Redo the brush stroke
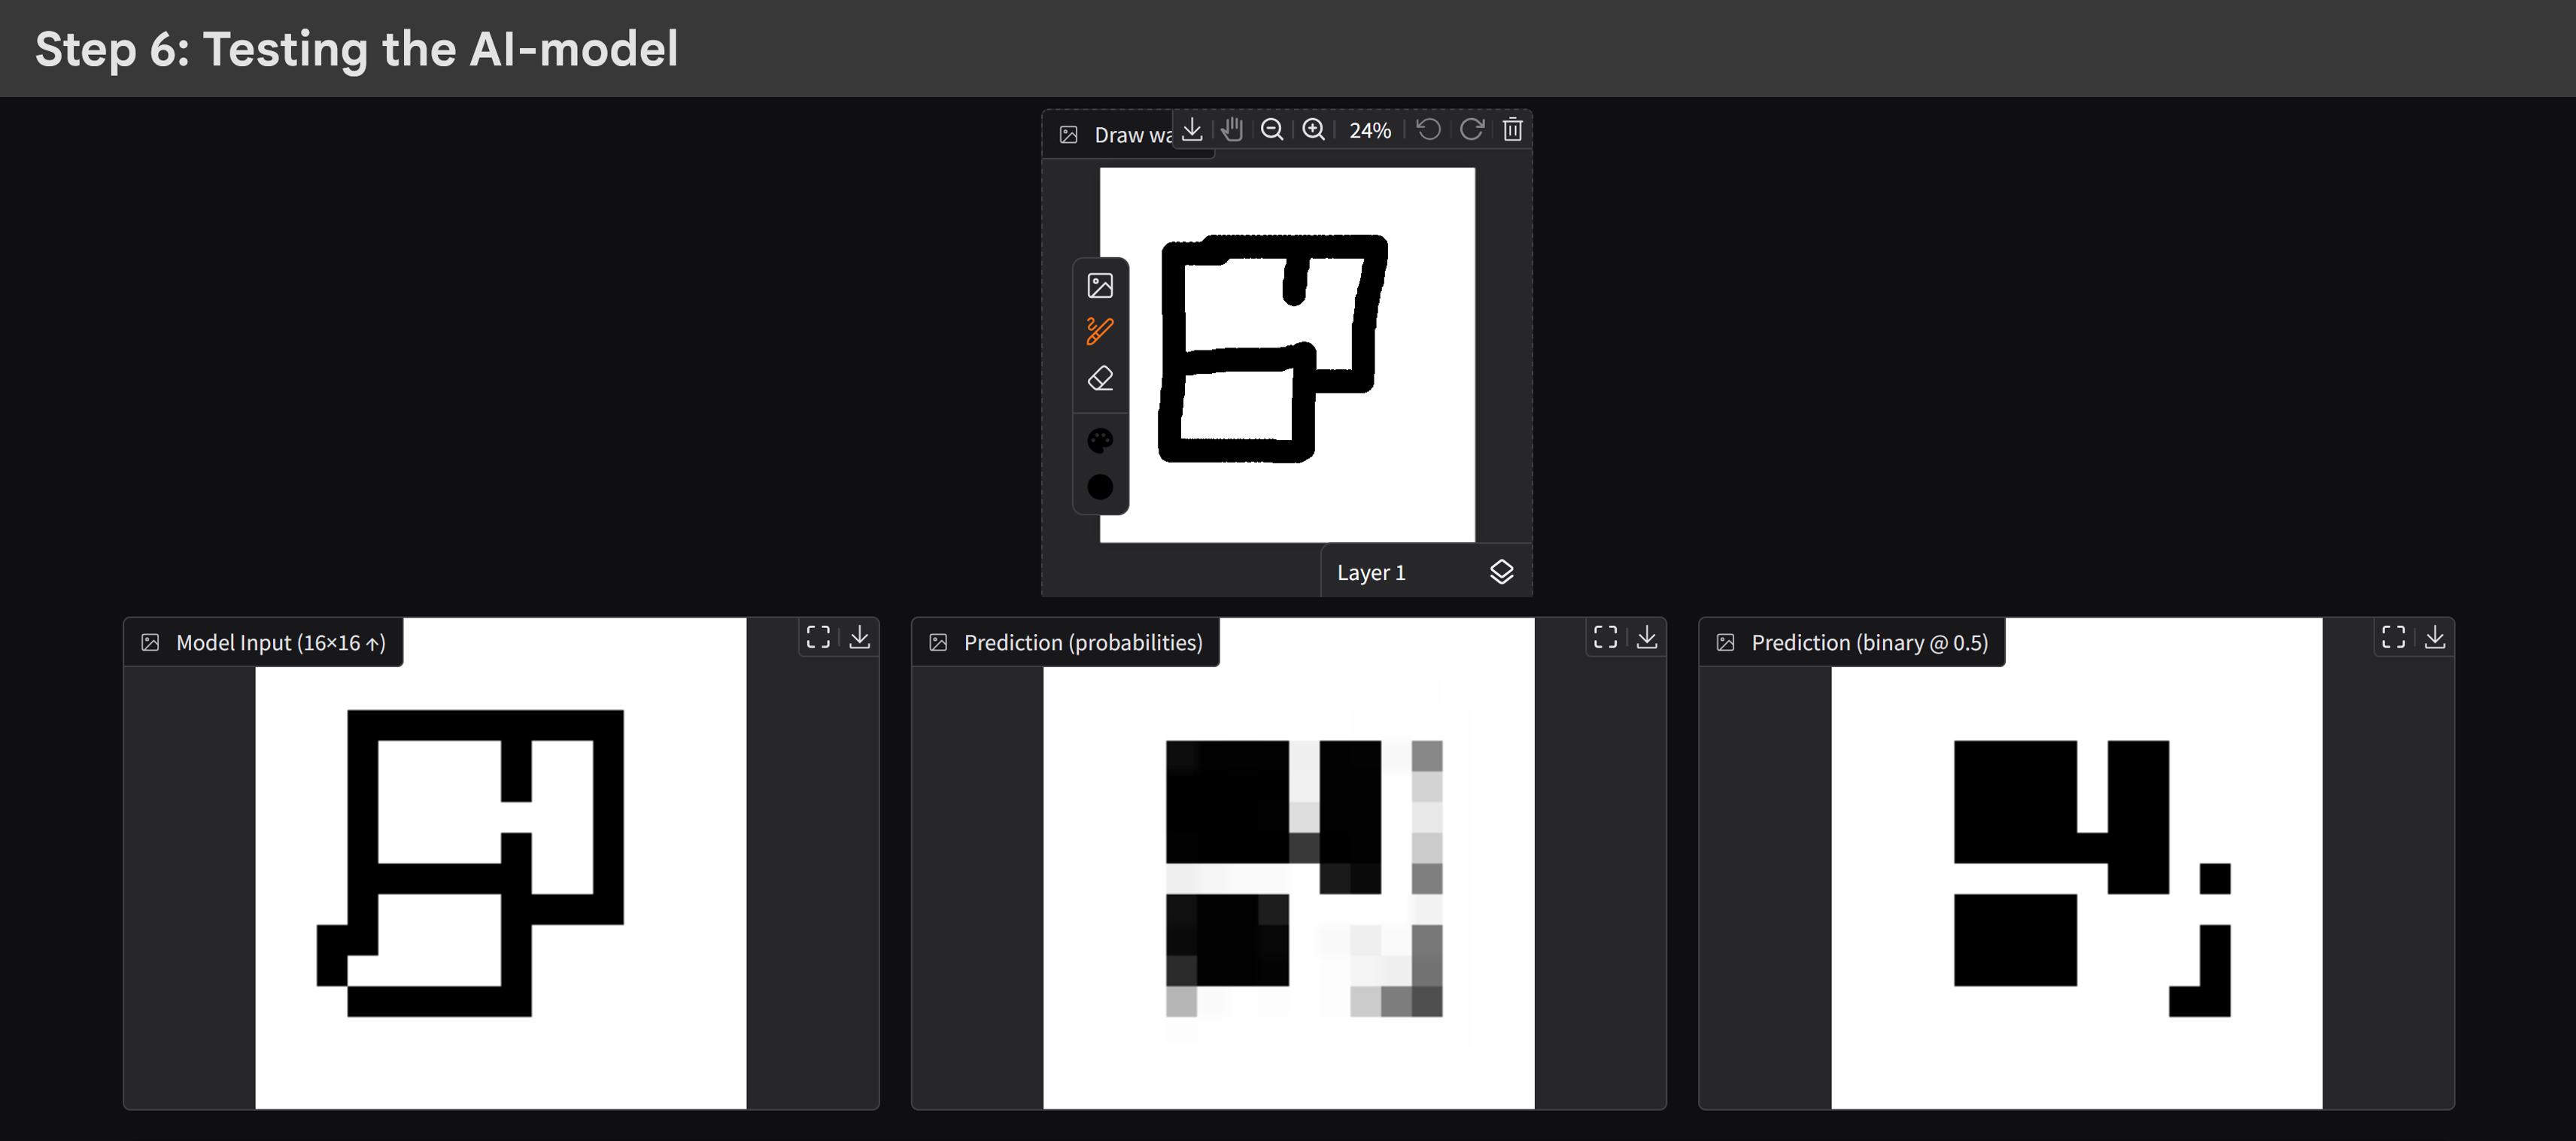The width and height of the screenshot is (2576, 1141). [1471, 130]
